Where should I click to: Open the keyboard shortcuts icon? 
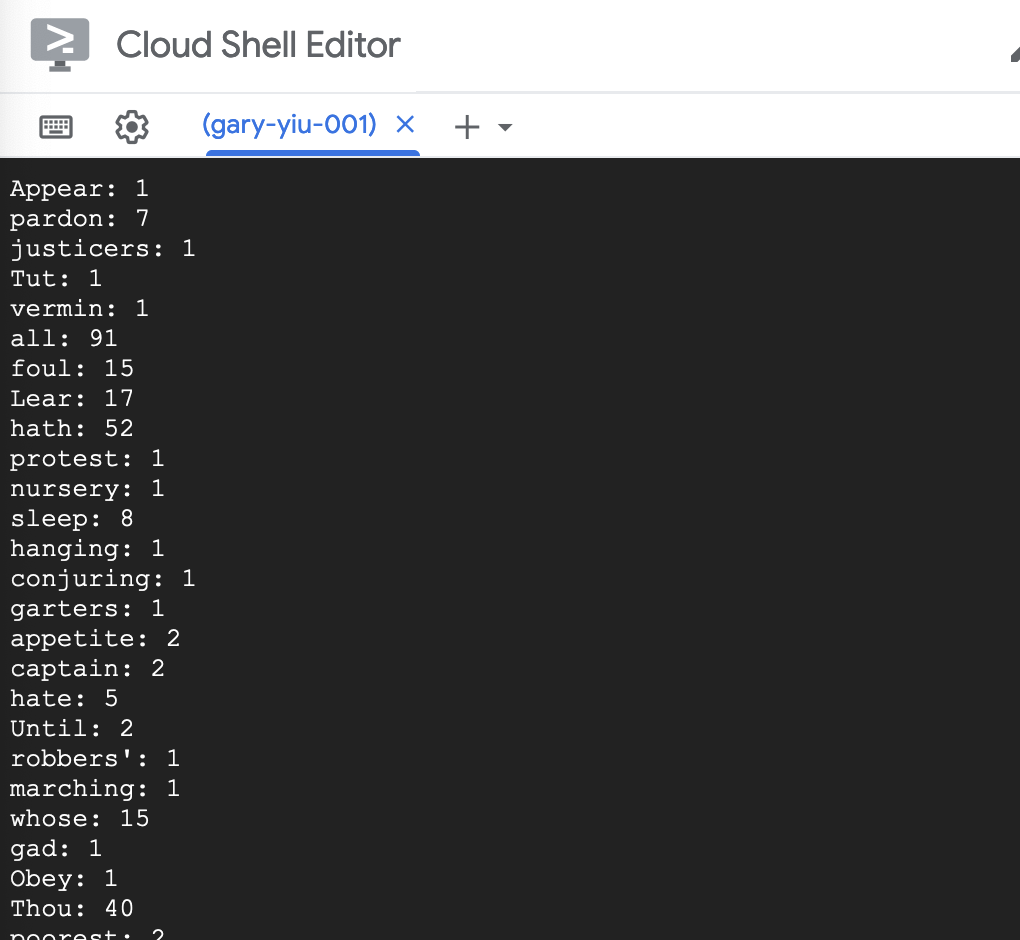(56, 127)
